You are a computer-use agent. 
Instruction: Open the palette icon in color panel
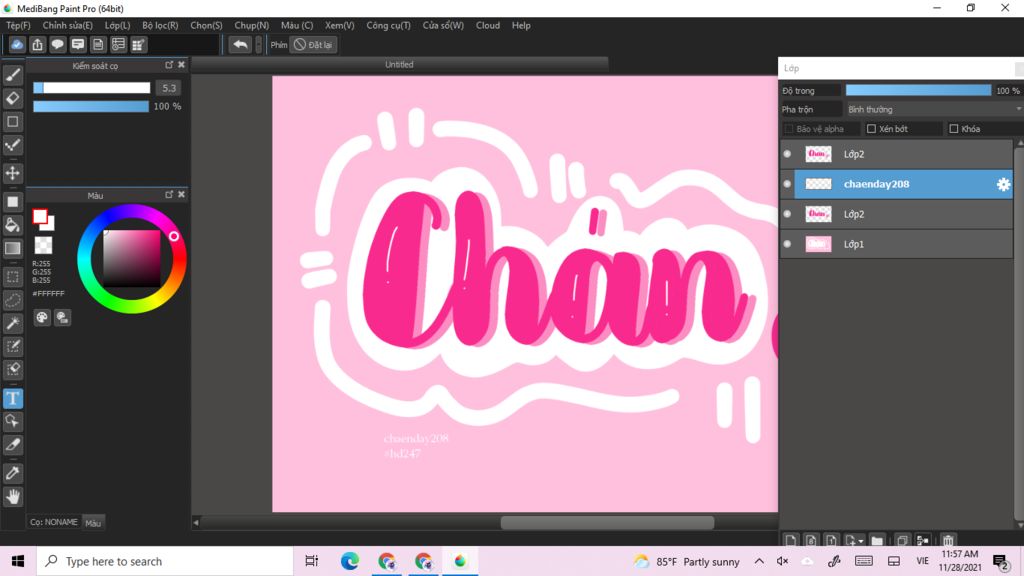[x=42, y=317]
